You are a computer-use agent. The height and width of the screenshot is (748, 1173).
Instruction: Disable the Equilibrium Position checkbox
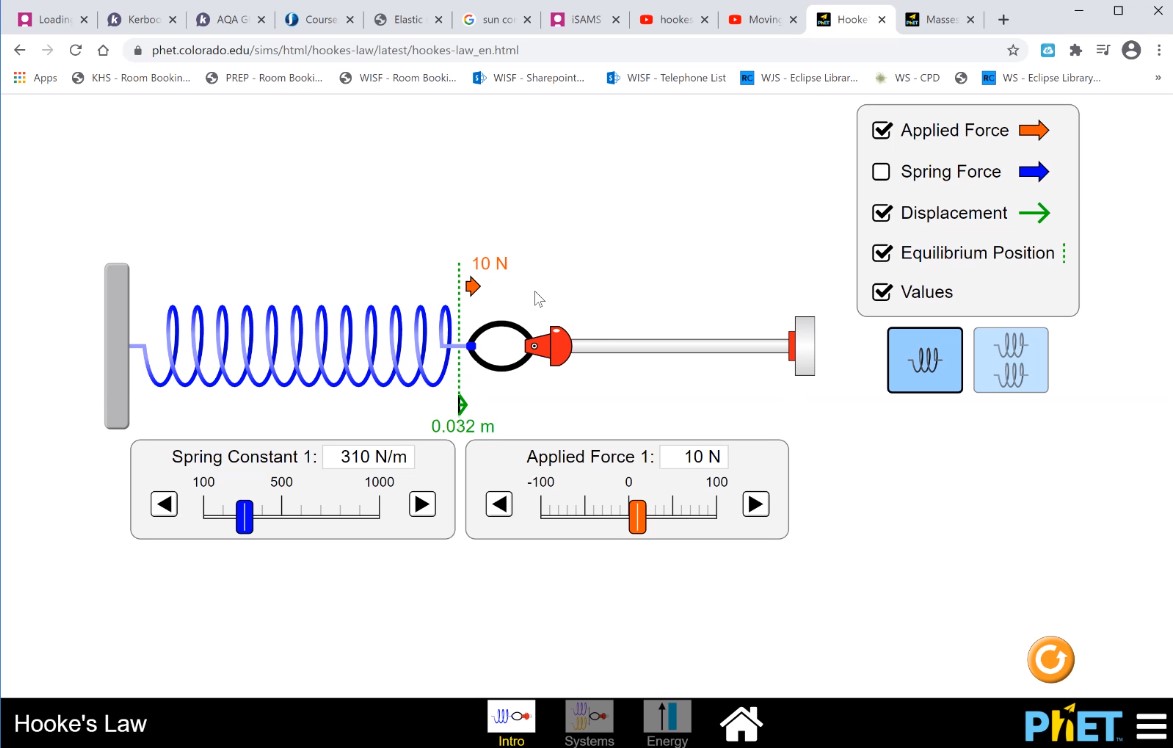(882, 253)
